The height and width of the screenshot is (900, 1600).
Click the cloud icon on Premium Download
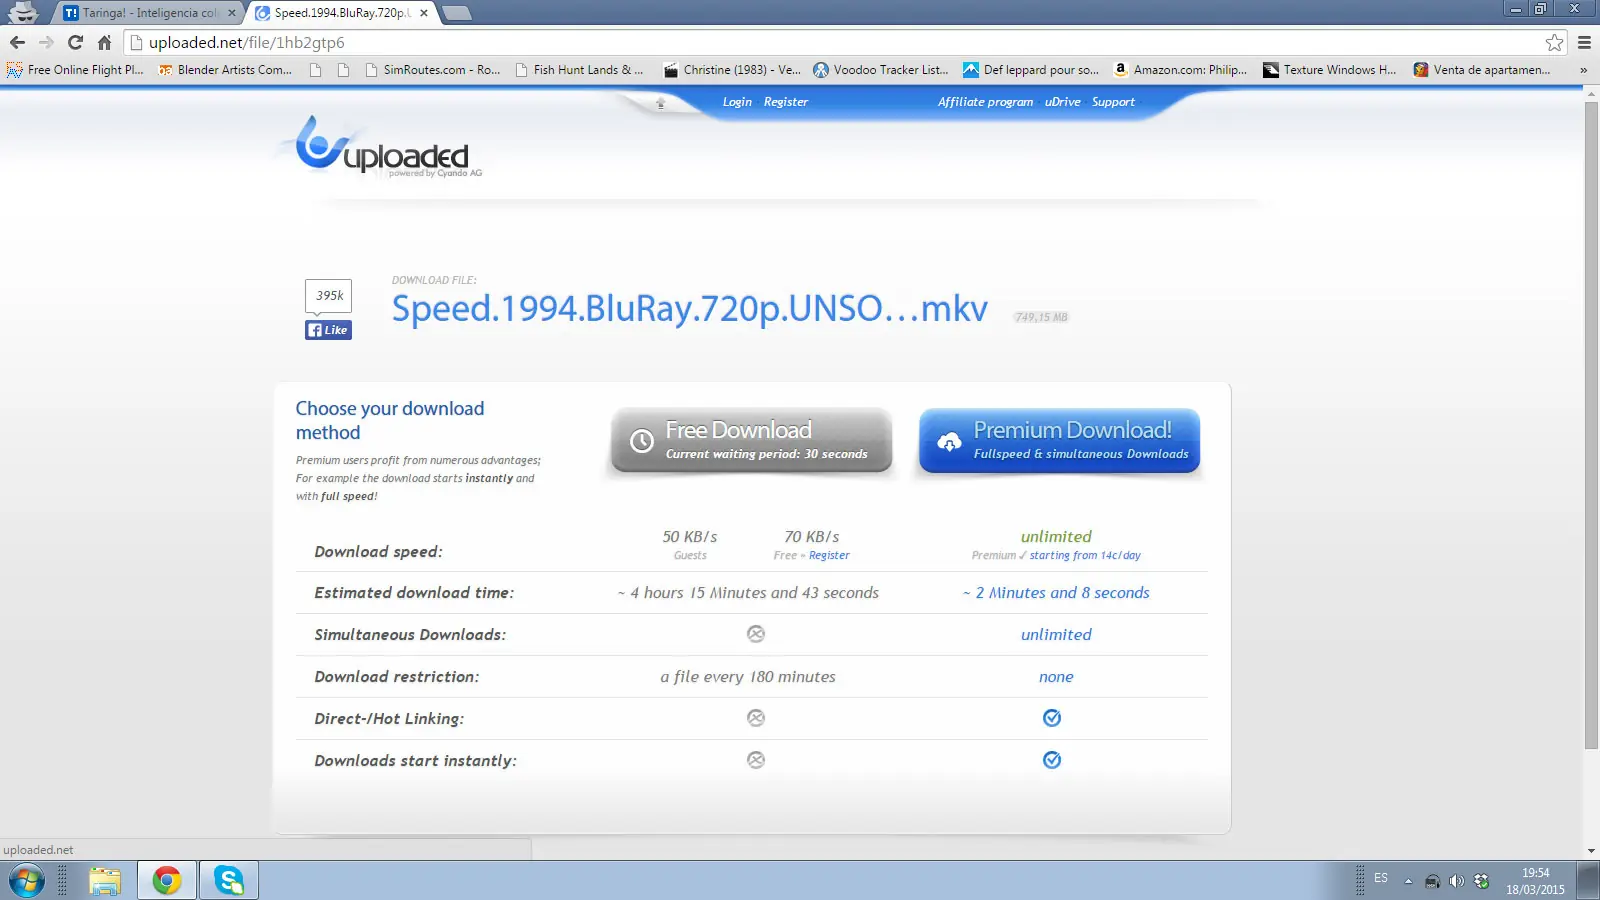click(x=948, y=441)
